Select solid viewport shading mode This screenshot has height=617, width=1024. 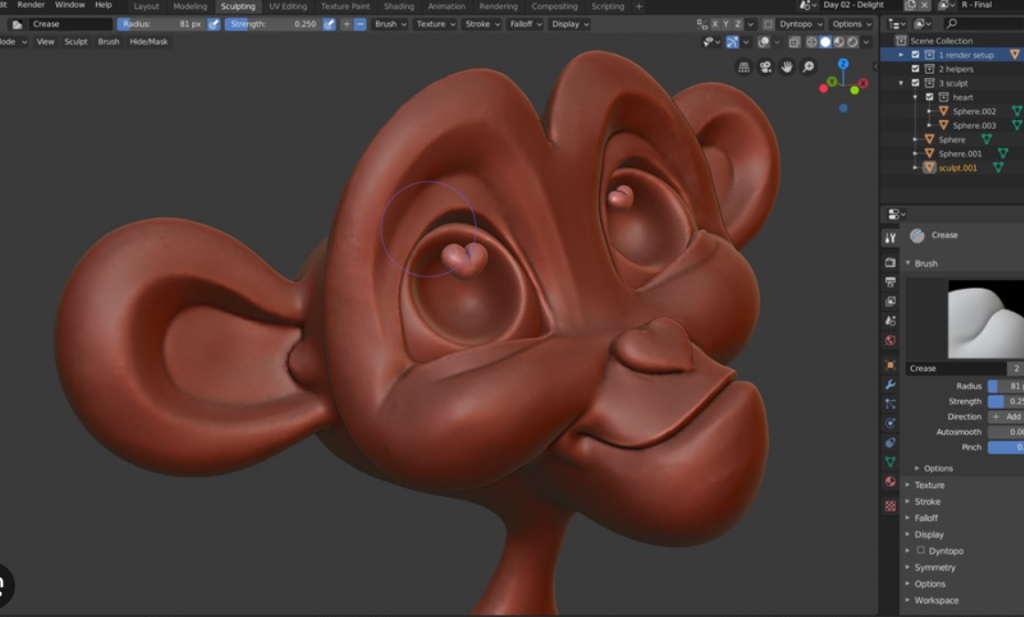825,42
